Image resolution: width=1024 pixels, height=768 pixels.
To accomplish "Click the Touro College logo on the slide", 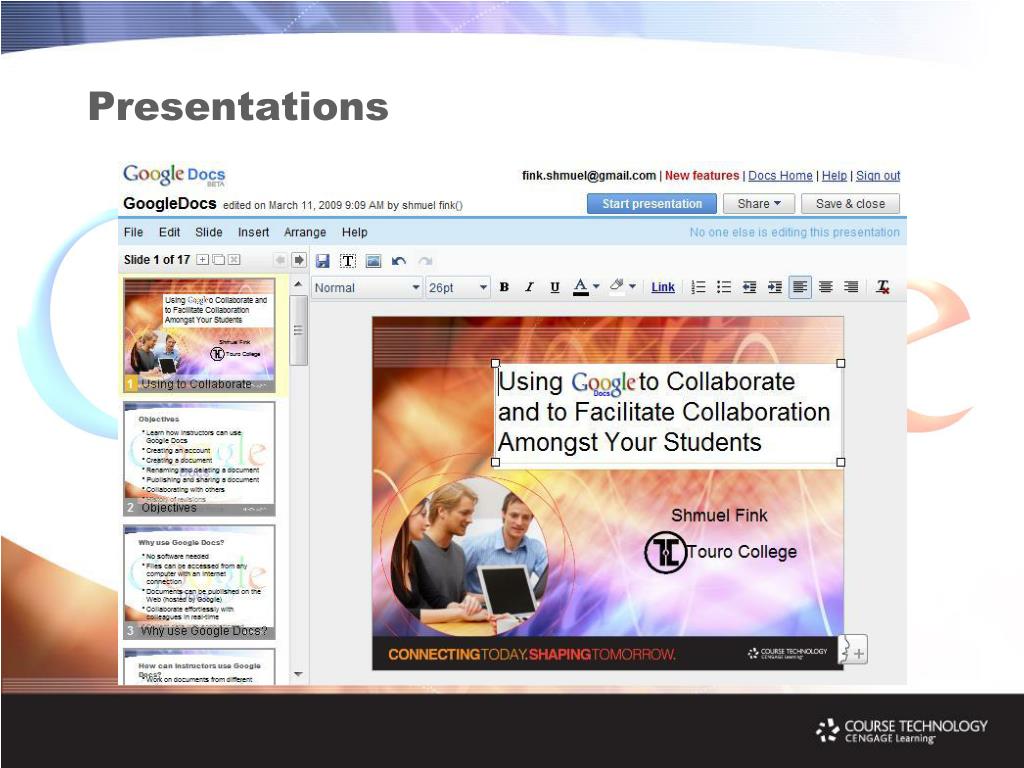I will (x=665, y=552).
